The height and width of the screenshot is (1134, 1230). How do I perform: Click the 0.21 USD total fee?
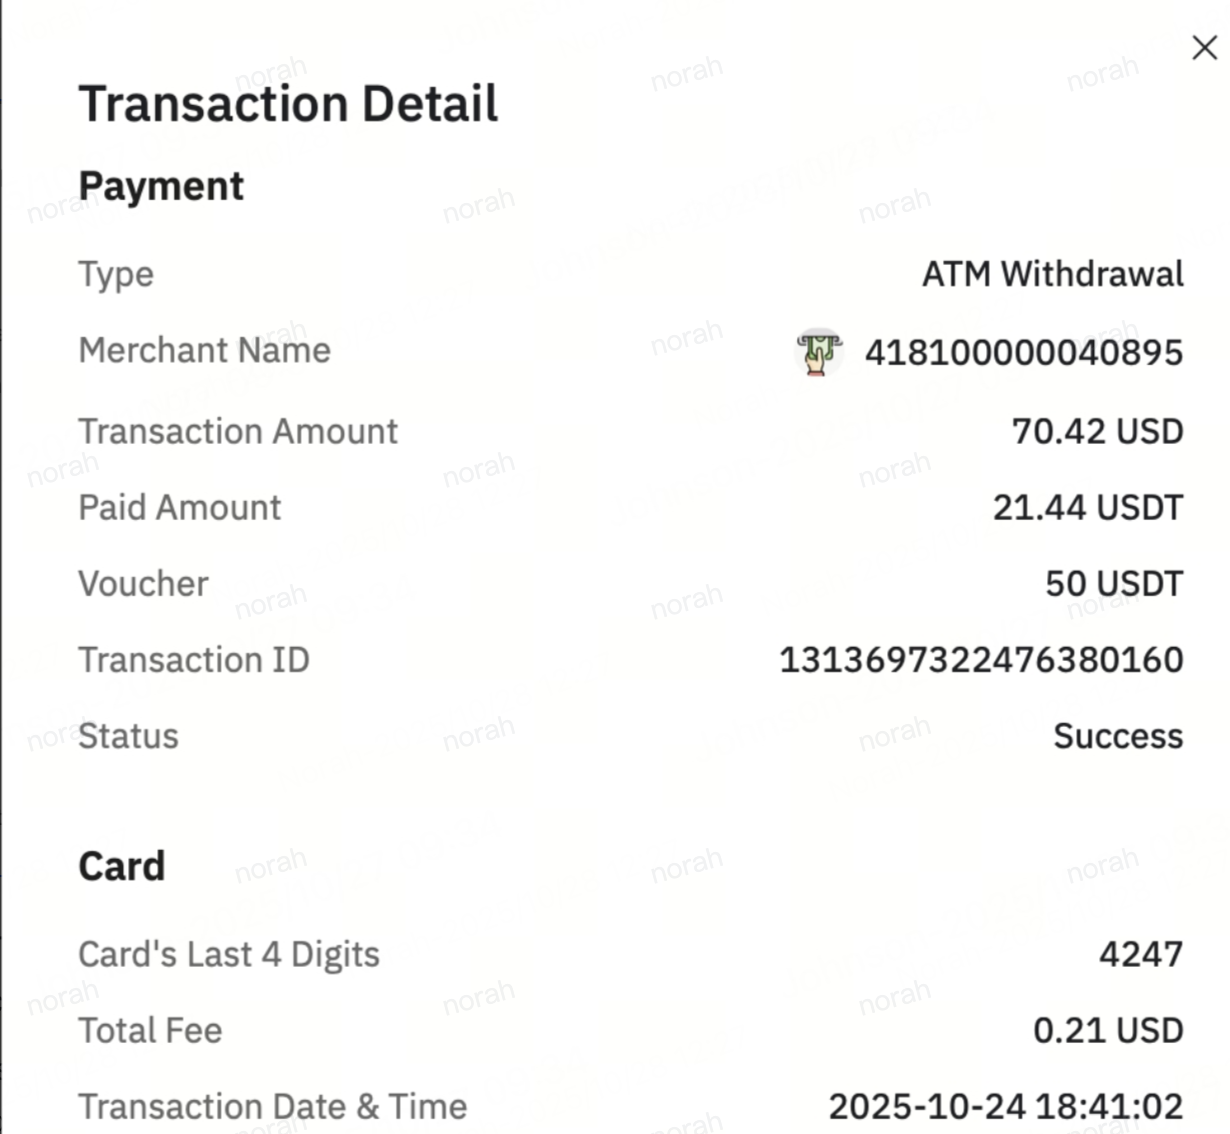1107,1030
